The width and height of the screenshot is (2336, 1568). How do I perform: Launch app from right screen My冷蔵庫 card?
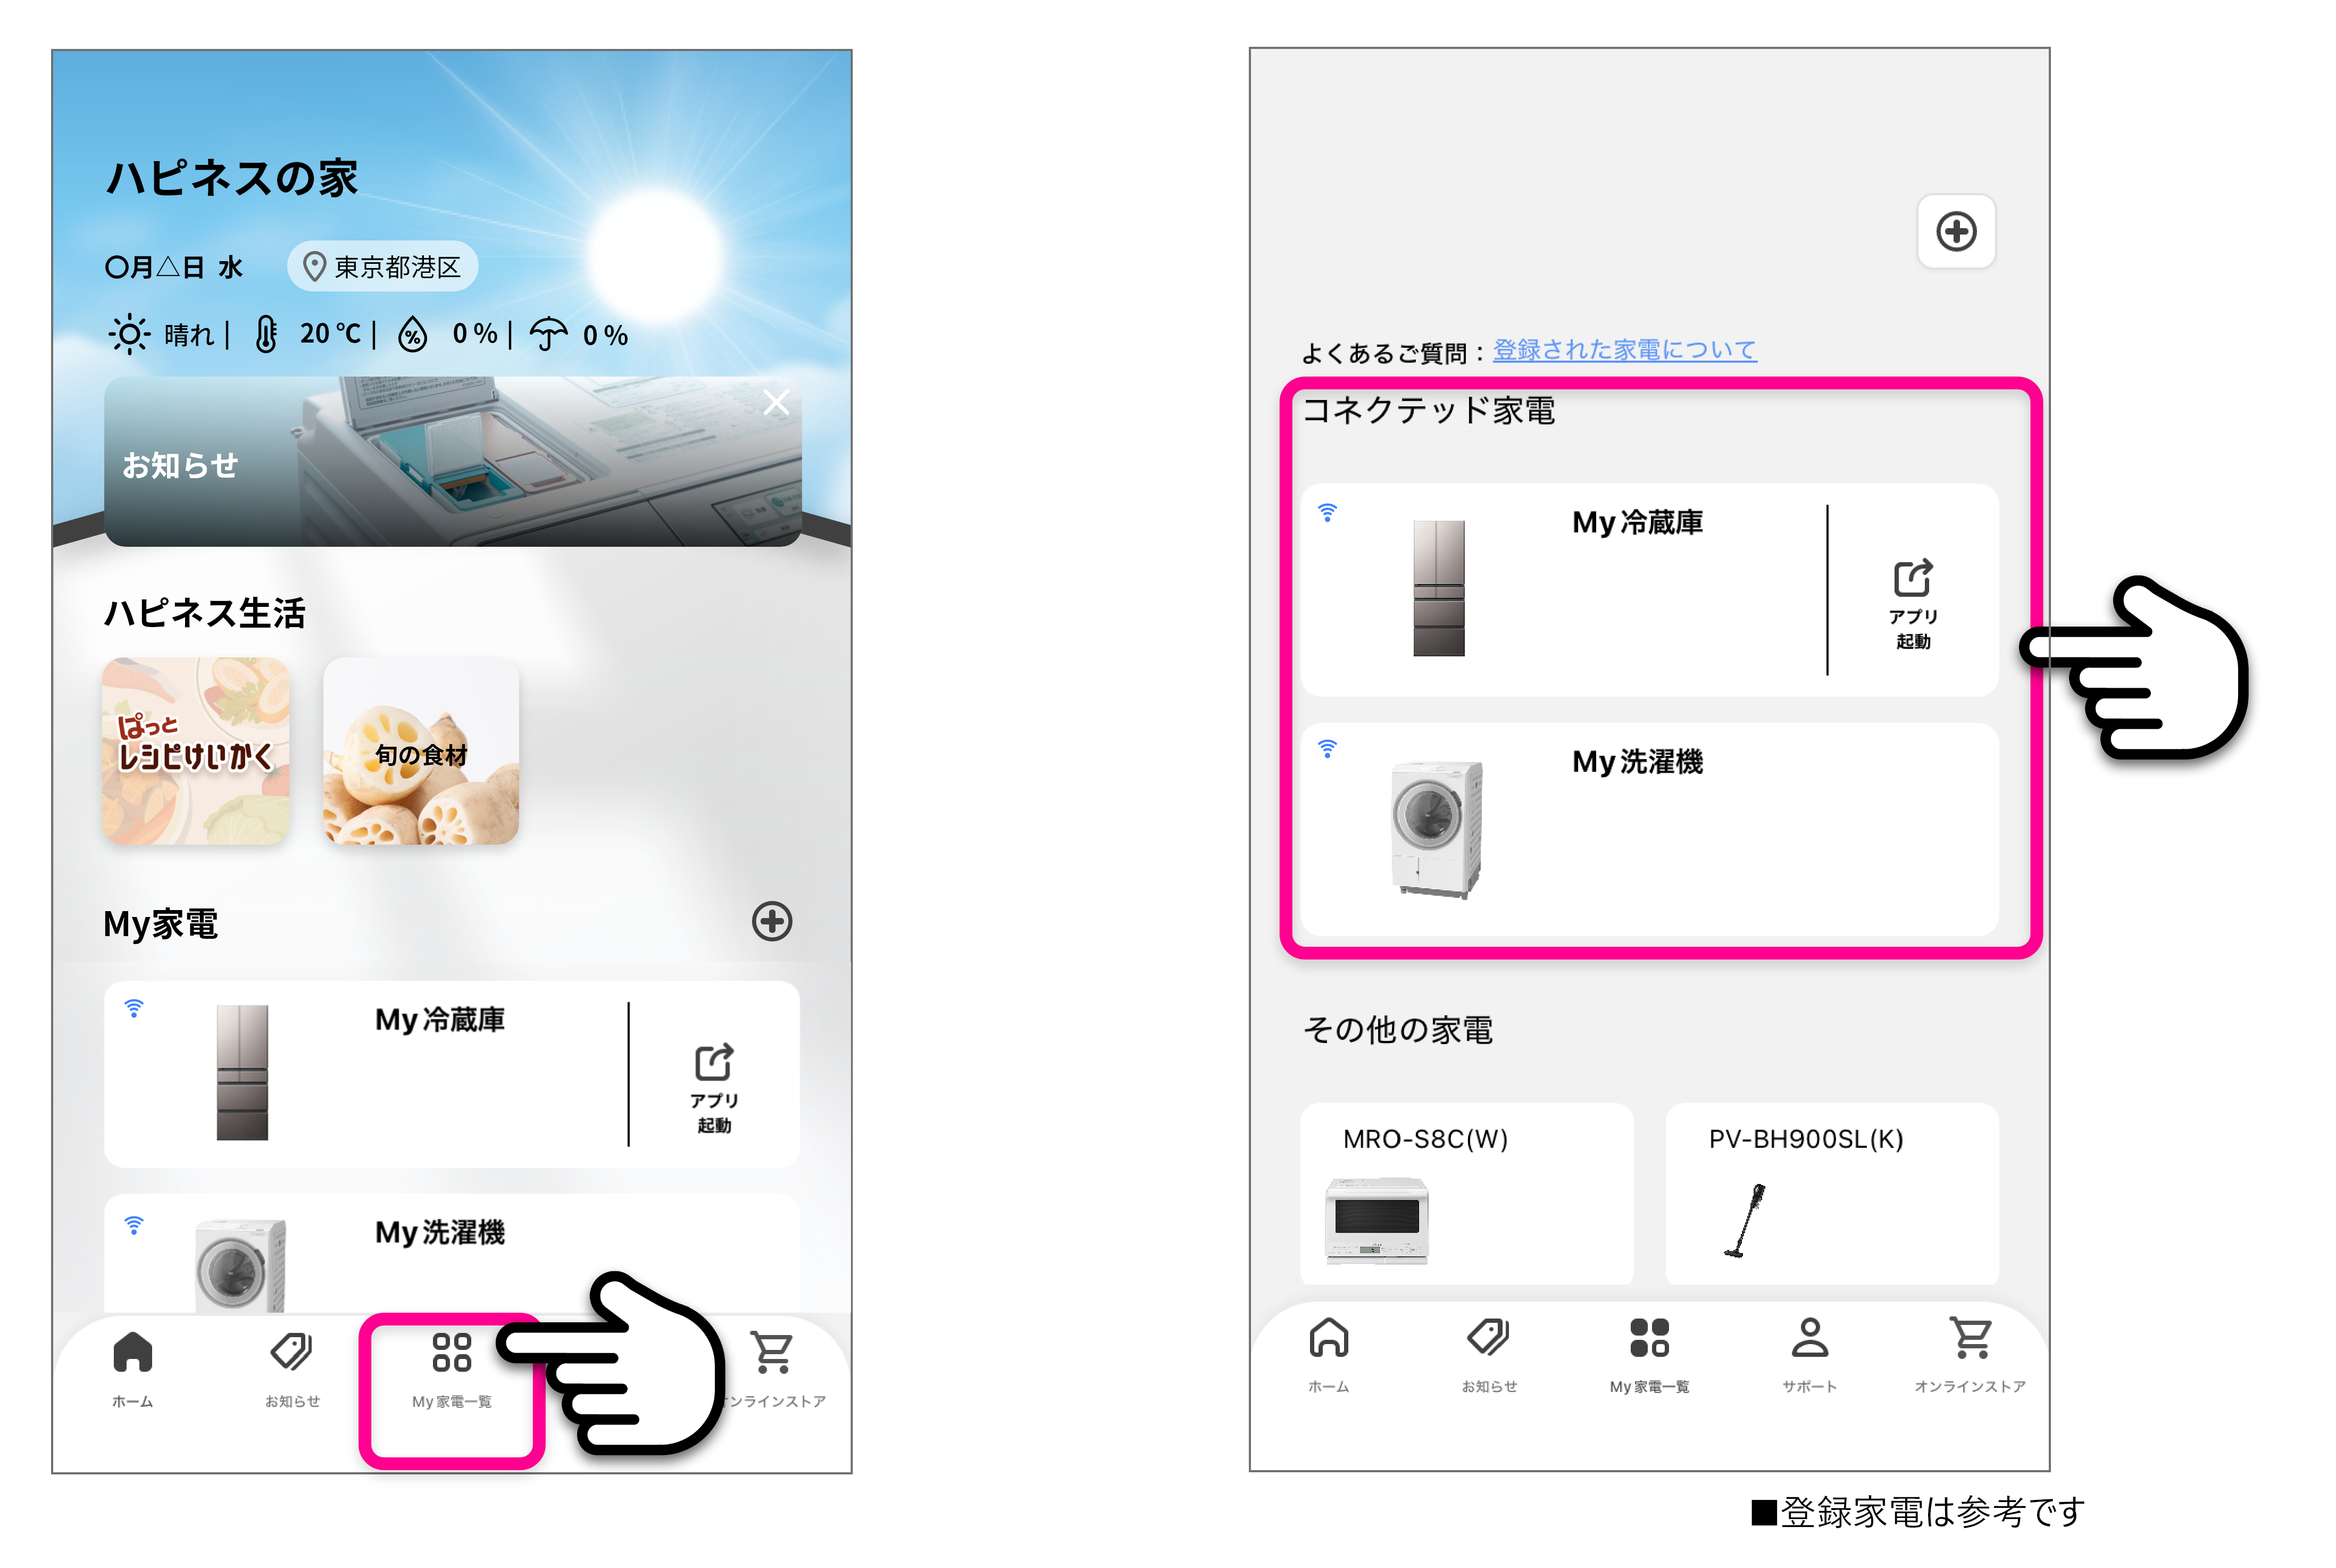[x=1912, y=602]
